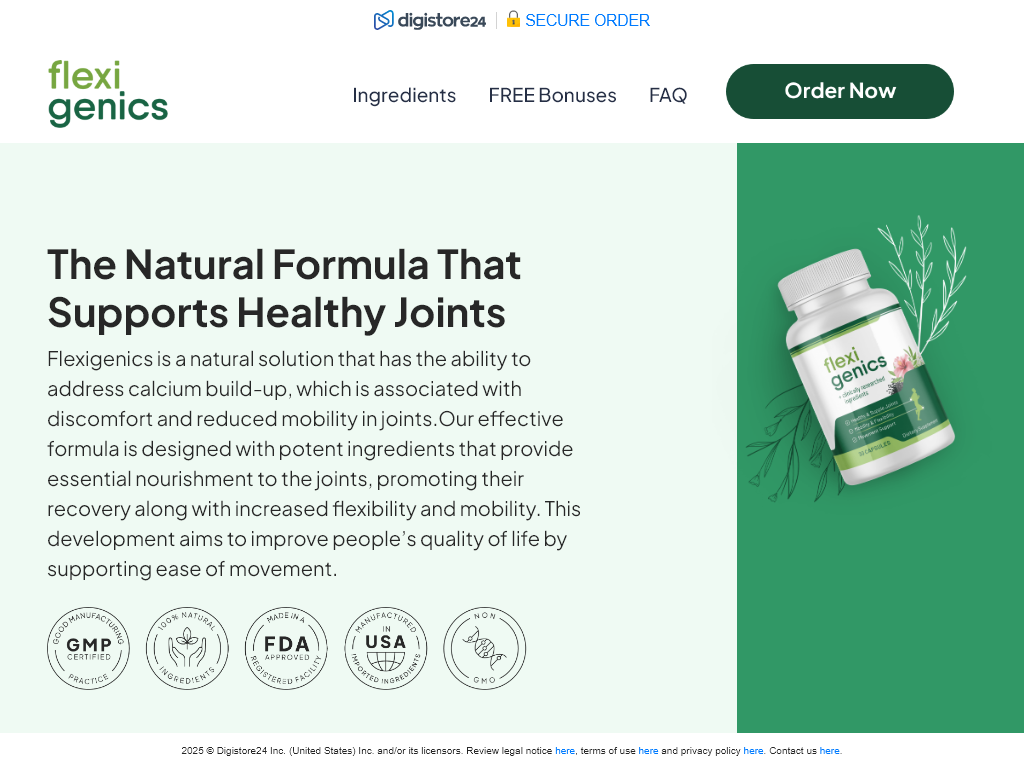1024x768 pixels.
Task: Click the yellow padlock secure icon
Action: point(513,19)
